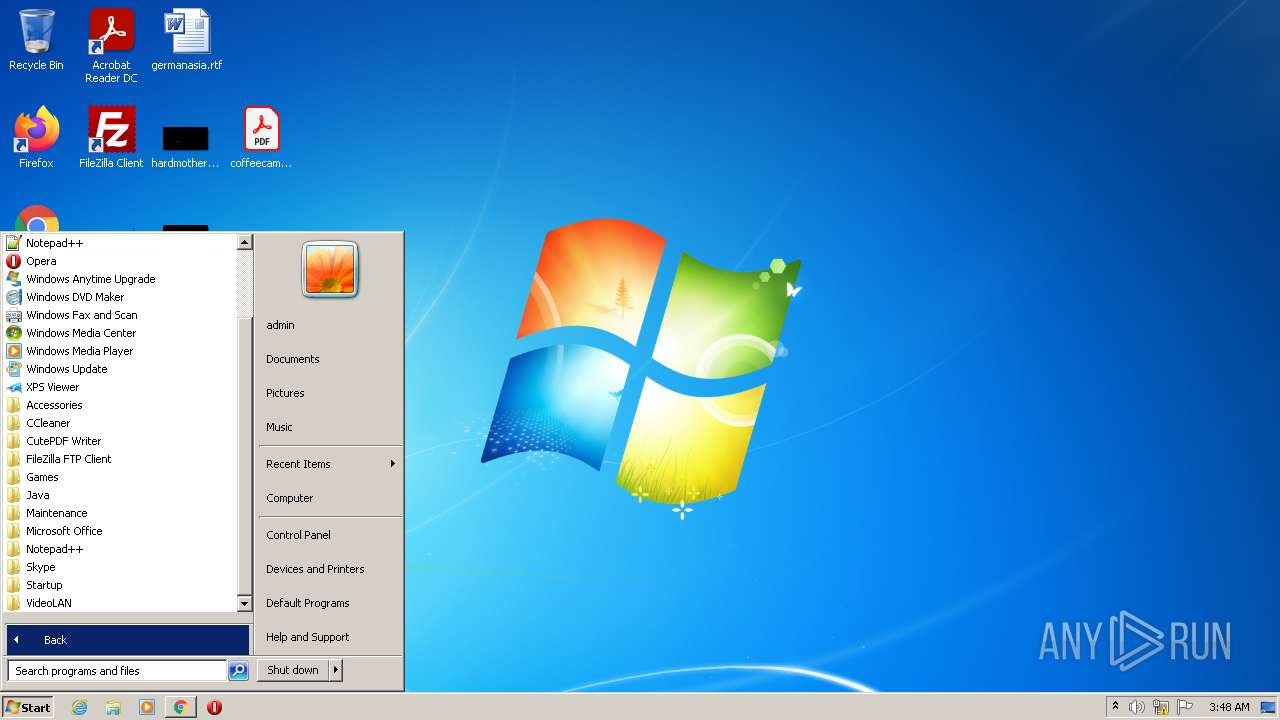Switch to Chrome on the taskbar
Viewport: 1280px width, 720px height.
180,707
